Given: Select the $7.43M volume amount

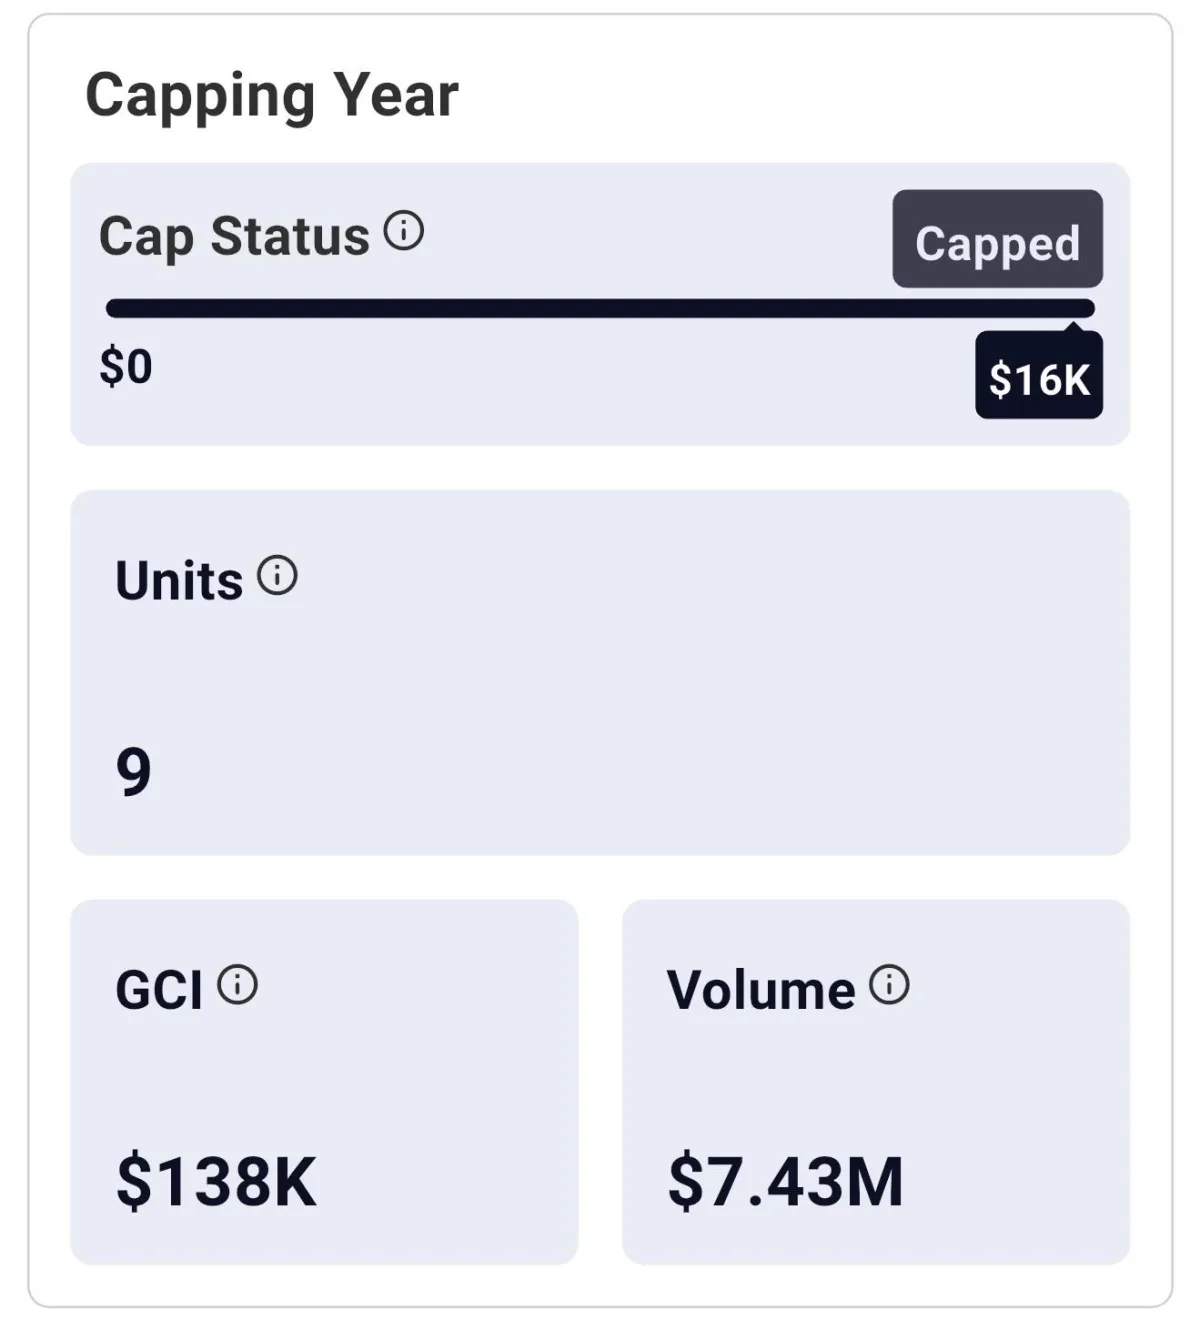Looking at the screenshot, I should (x=786, y=1181).
